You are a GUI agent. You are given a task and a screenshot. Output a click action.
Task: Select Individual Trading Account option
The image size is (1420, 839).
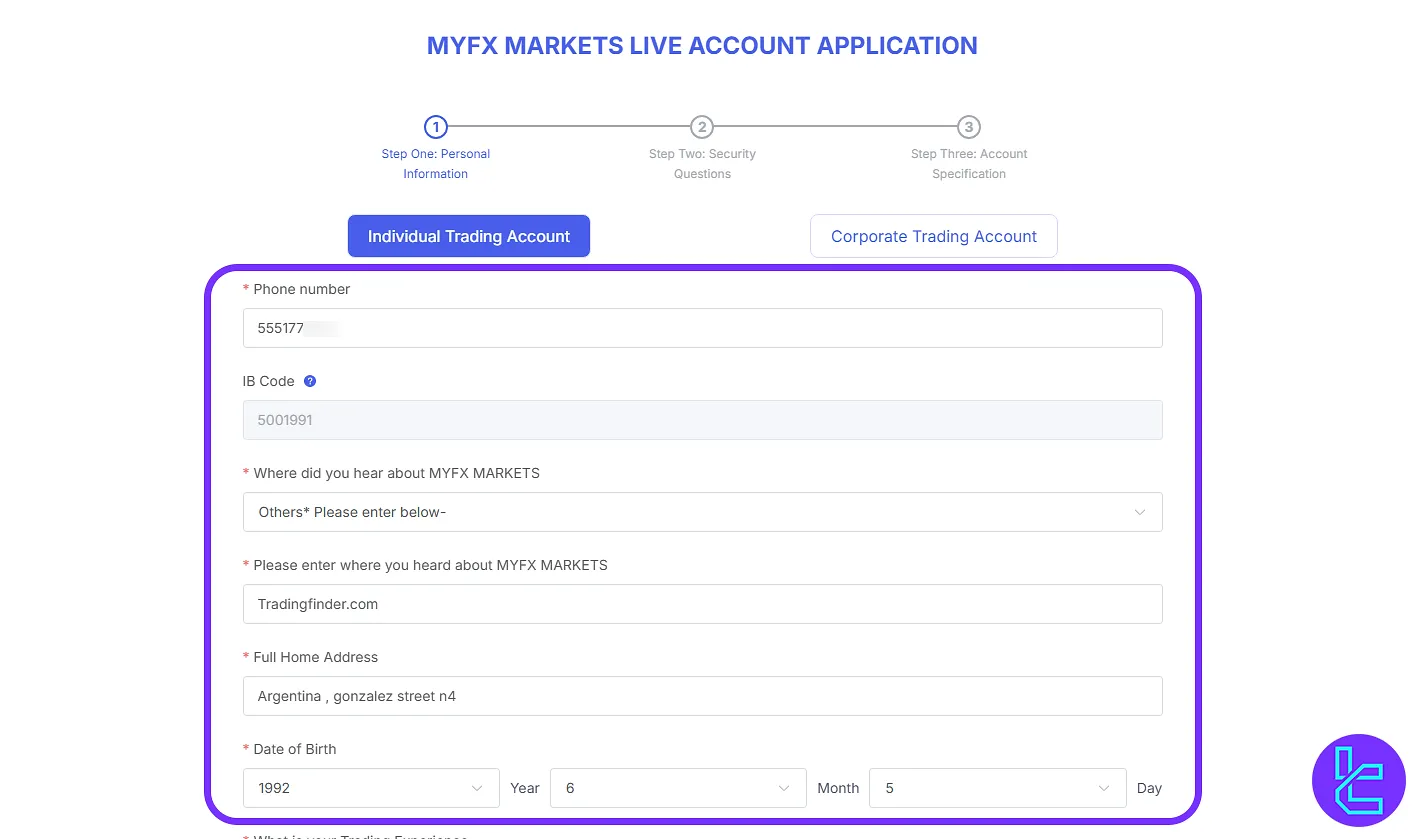(x=468, y=236)
